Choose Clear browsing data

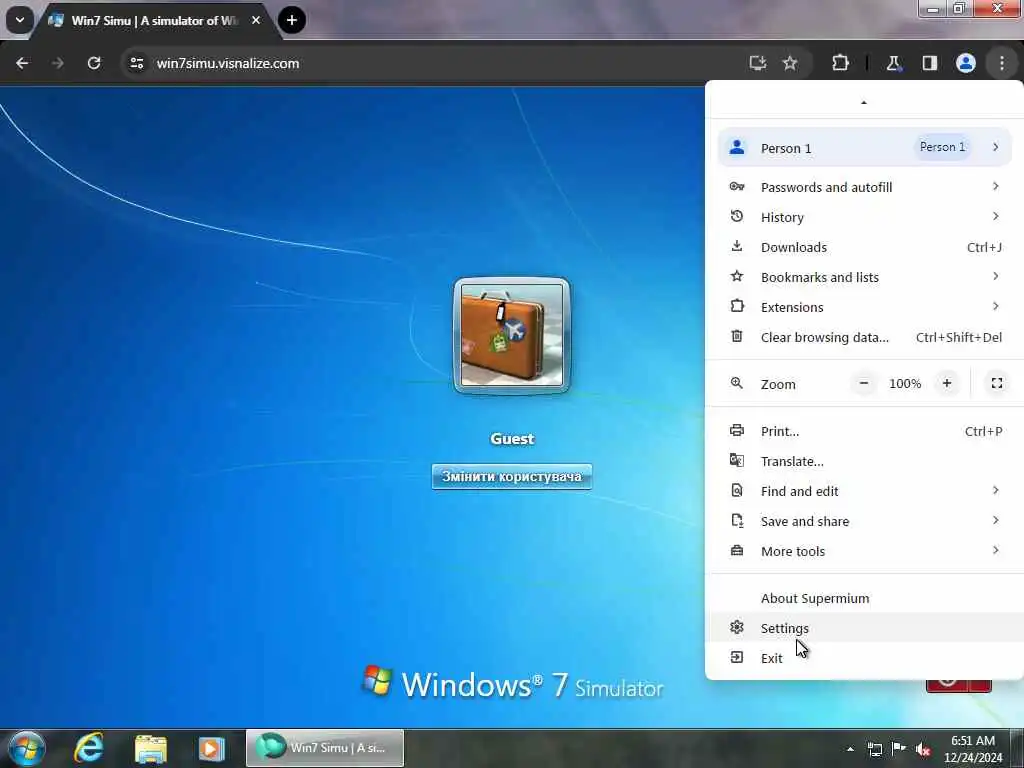tap(864, 338)
